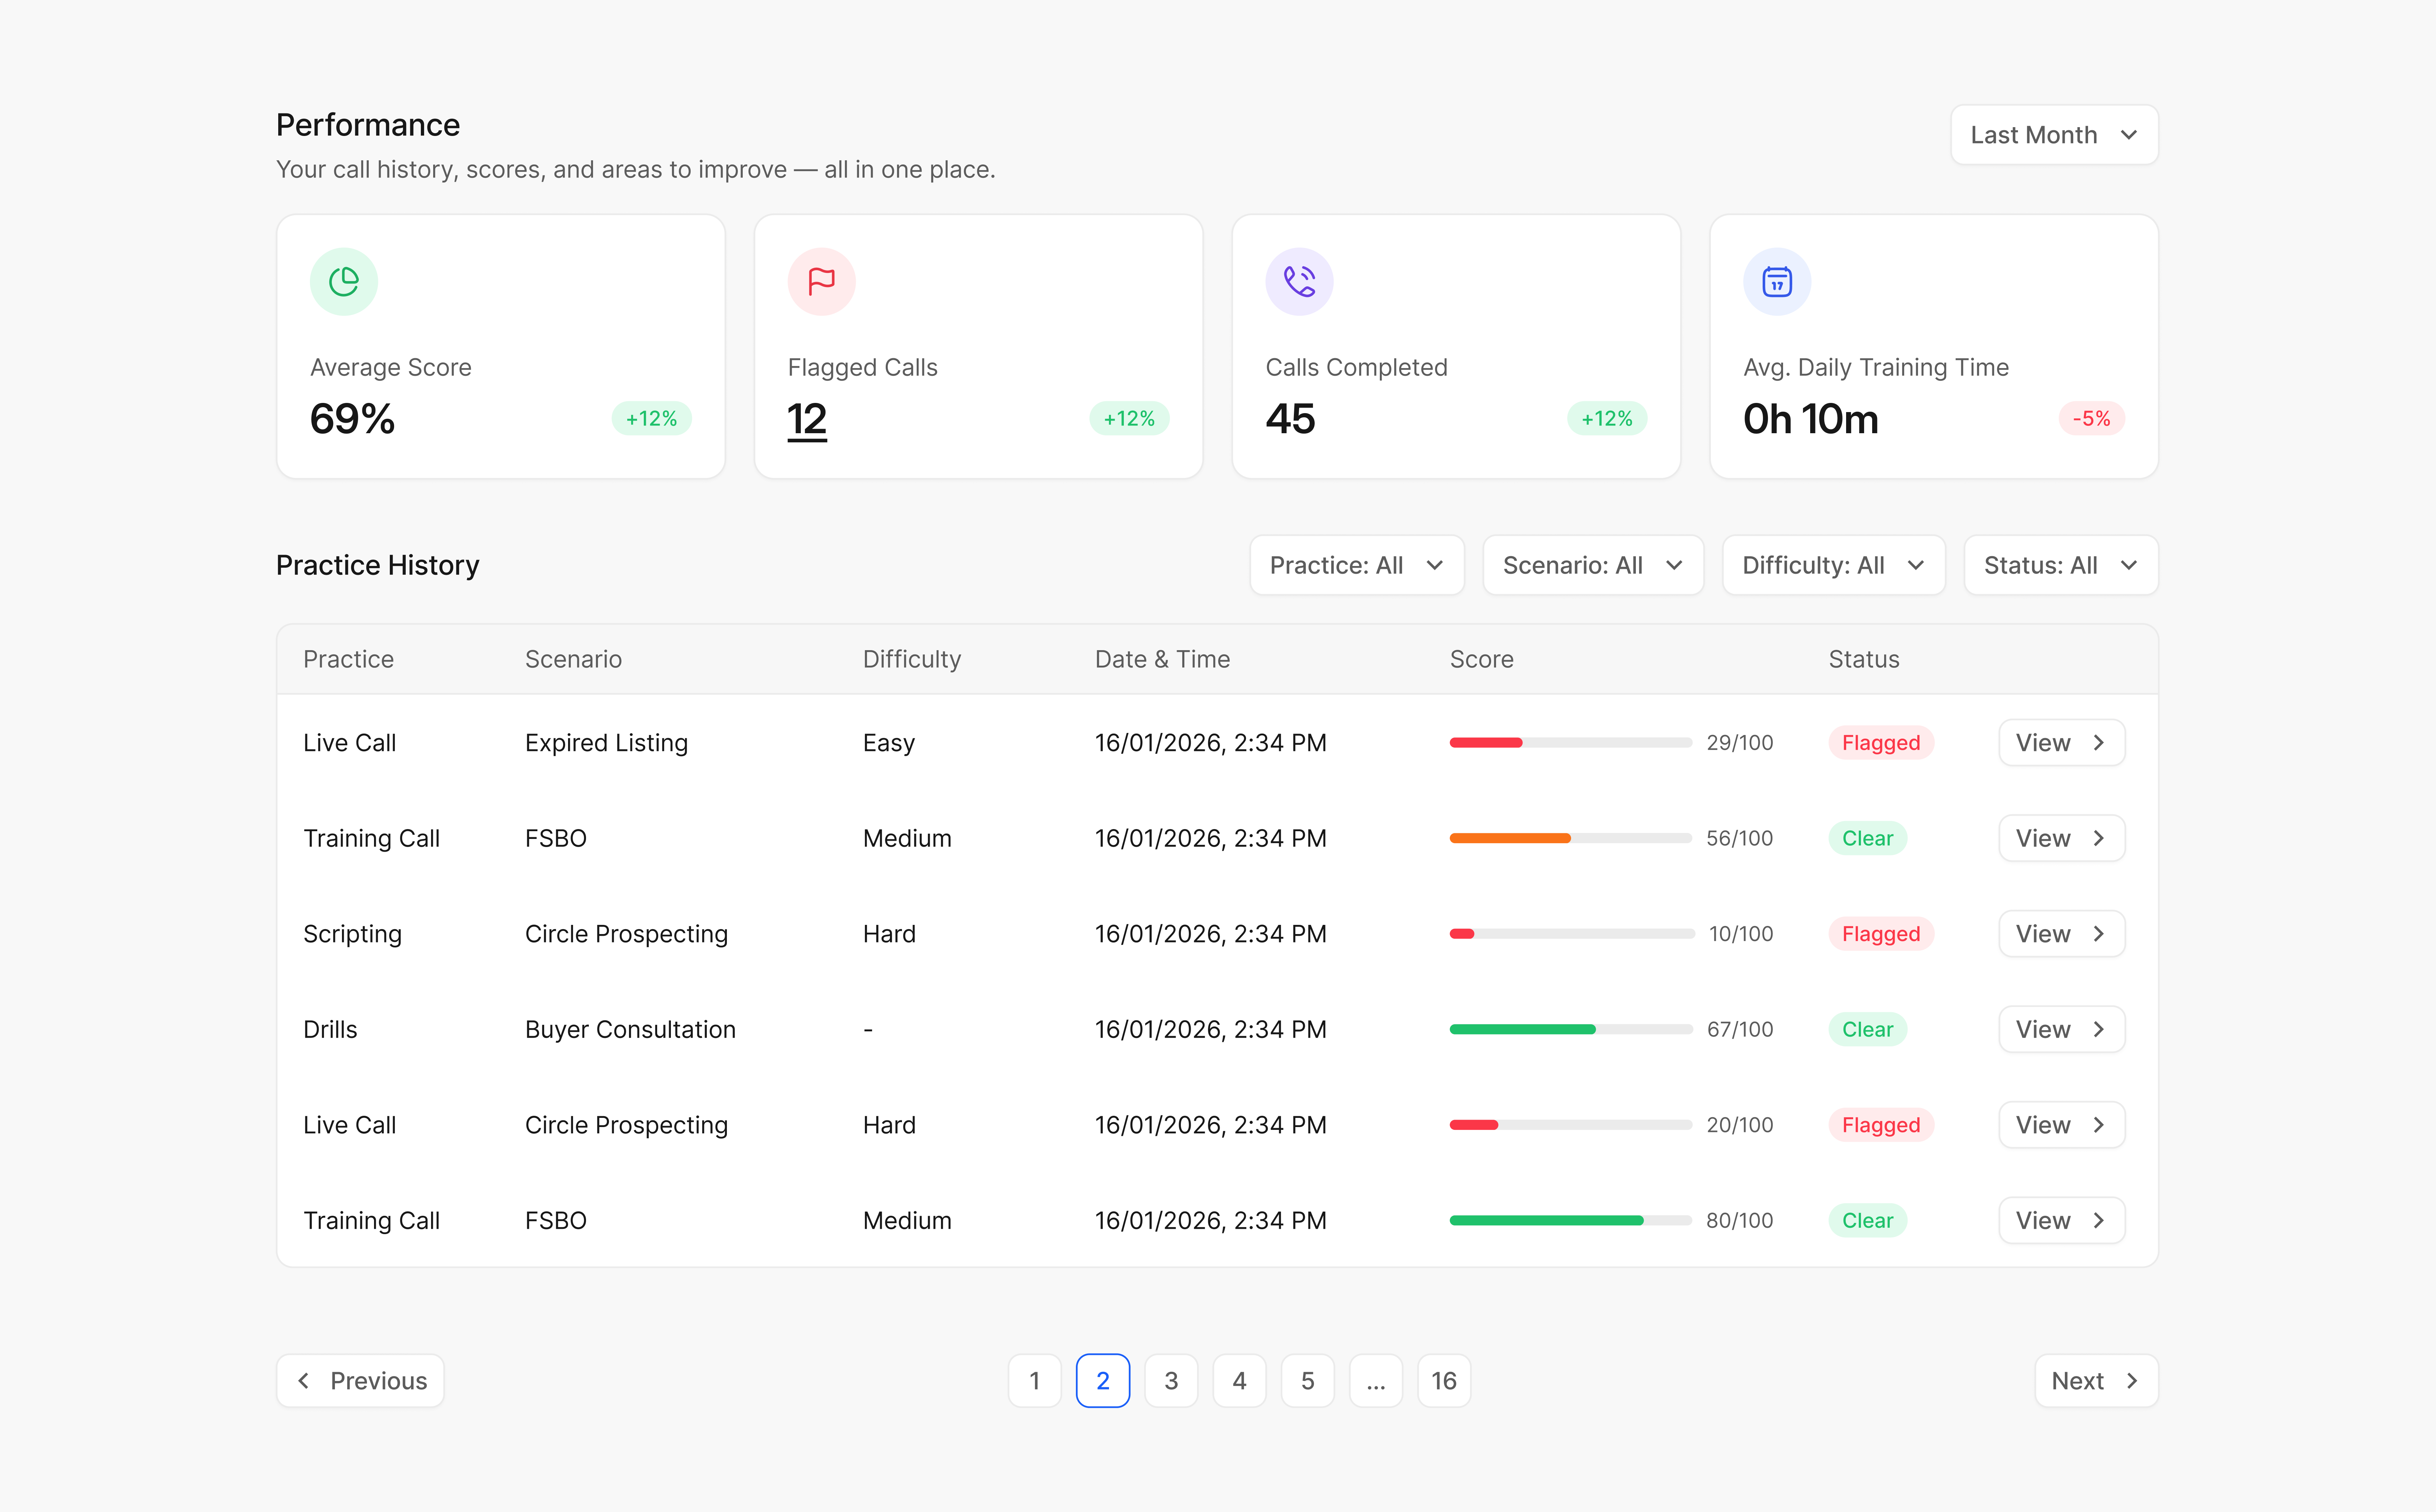Click the -5% badge on training time card
Screen dimensions: 2436x1512
tap(2091, 418)
